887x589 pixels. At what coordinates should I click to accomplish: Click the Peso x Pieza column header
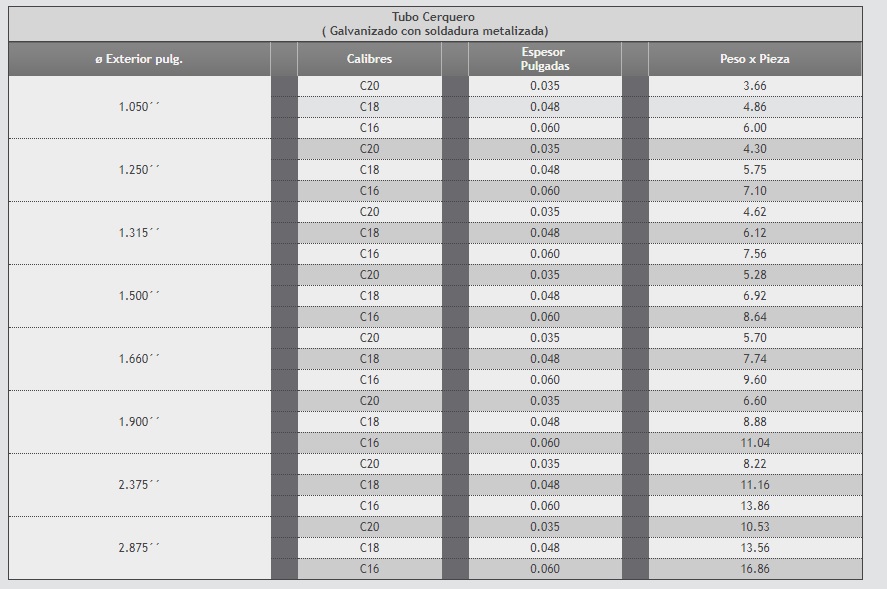click(755, 59)
